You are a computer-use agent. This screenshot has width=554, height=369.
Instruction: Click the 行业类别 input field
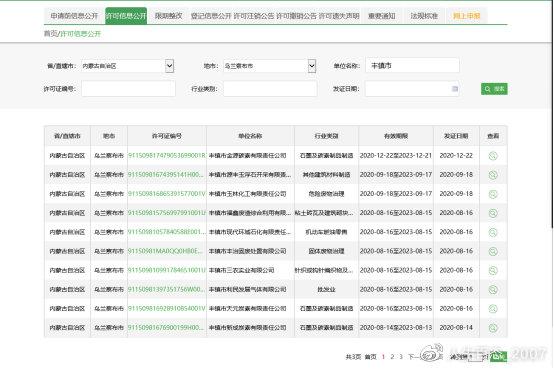pos(270,89)
